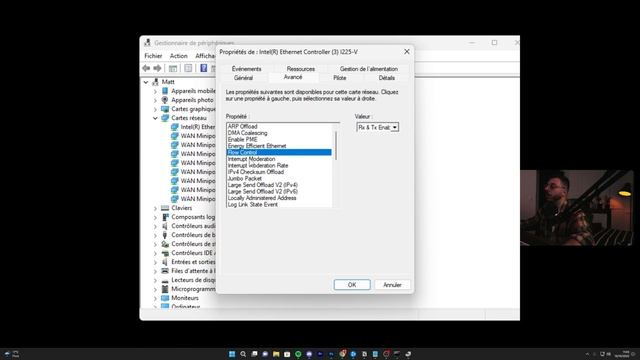Image resolution: width=640 pixels, height=360 pixels.
Task: Select ARP Offload in property list
Action: tap(242, 127)
